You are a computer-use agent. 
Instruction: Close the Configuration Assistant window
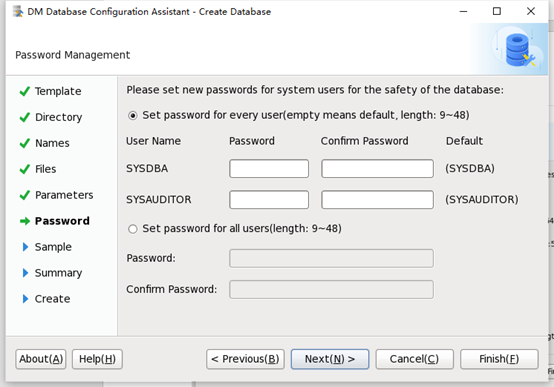pos(531,11)
